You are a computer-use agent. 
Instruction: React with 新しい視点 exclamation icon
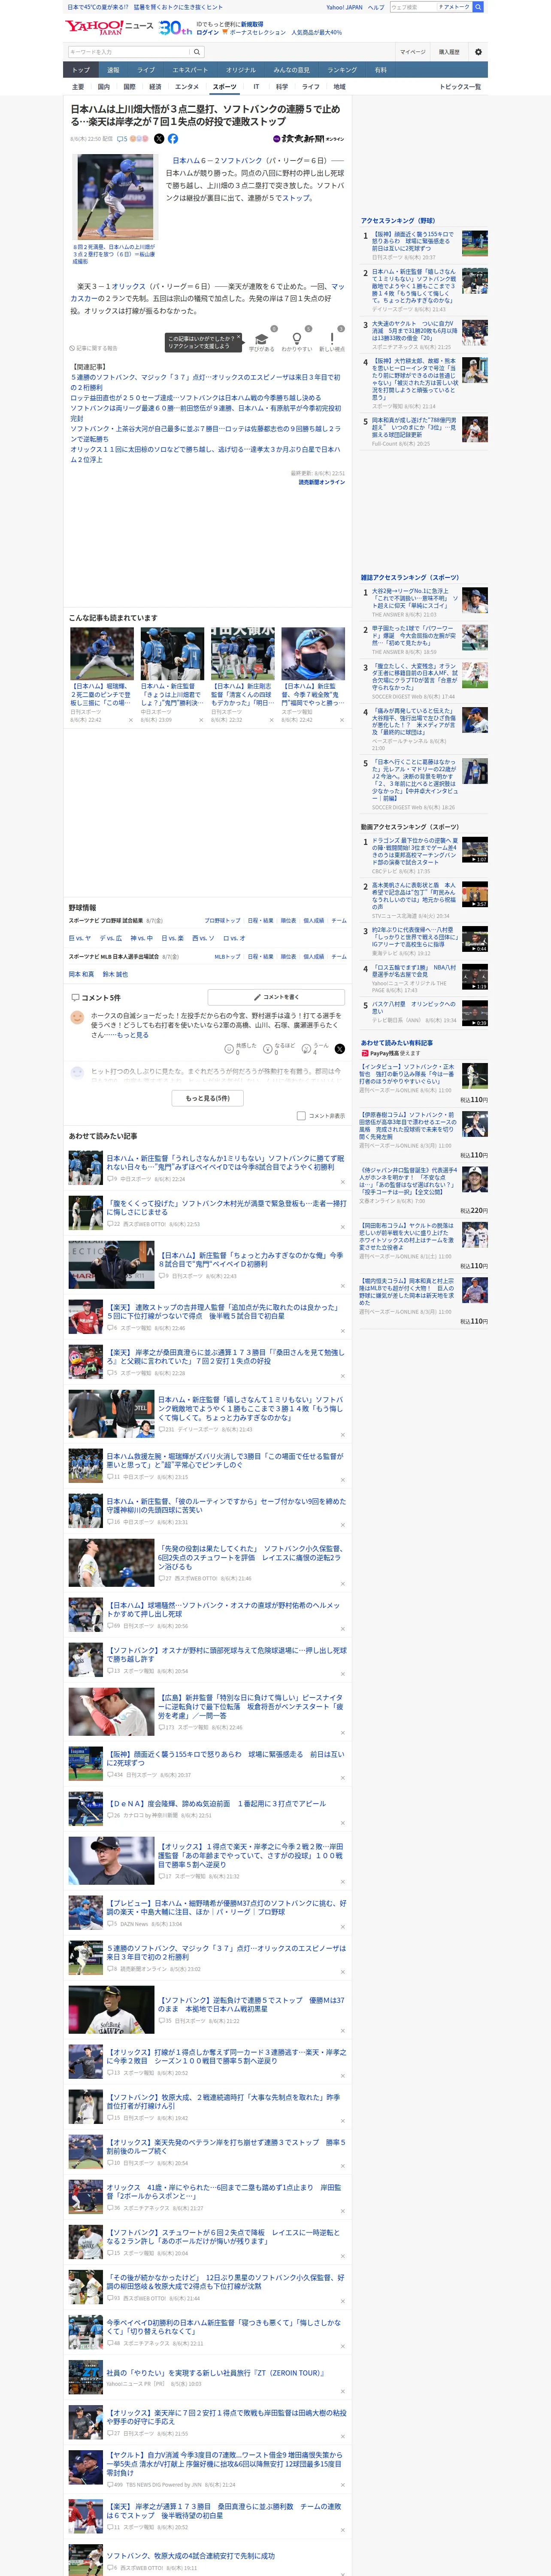coord(332,339)
